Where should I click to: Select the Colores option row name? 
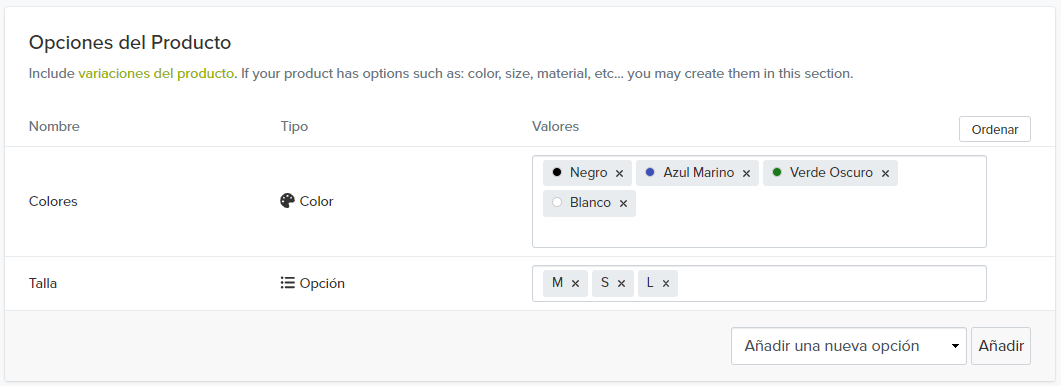click(53, 201)
